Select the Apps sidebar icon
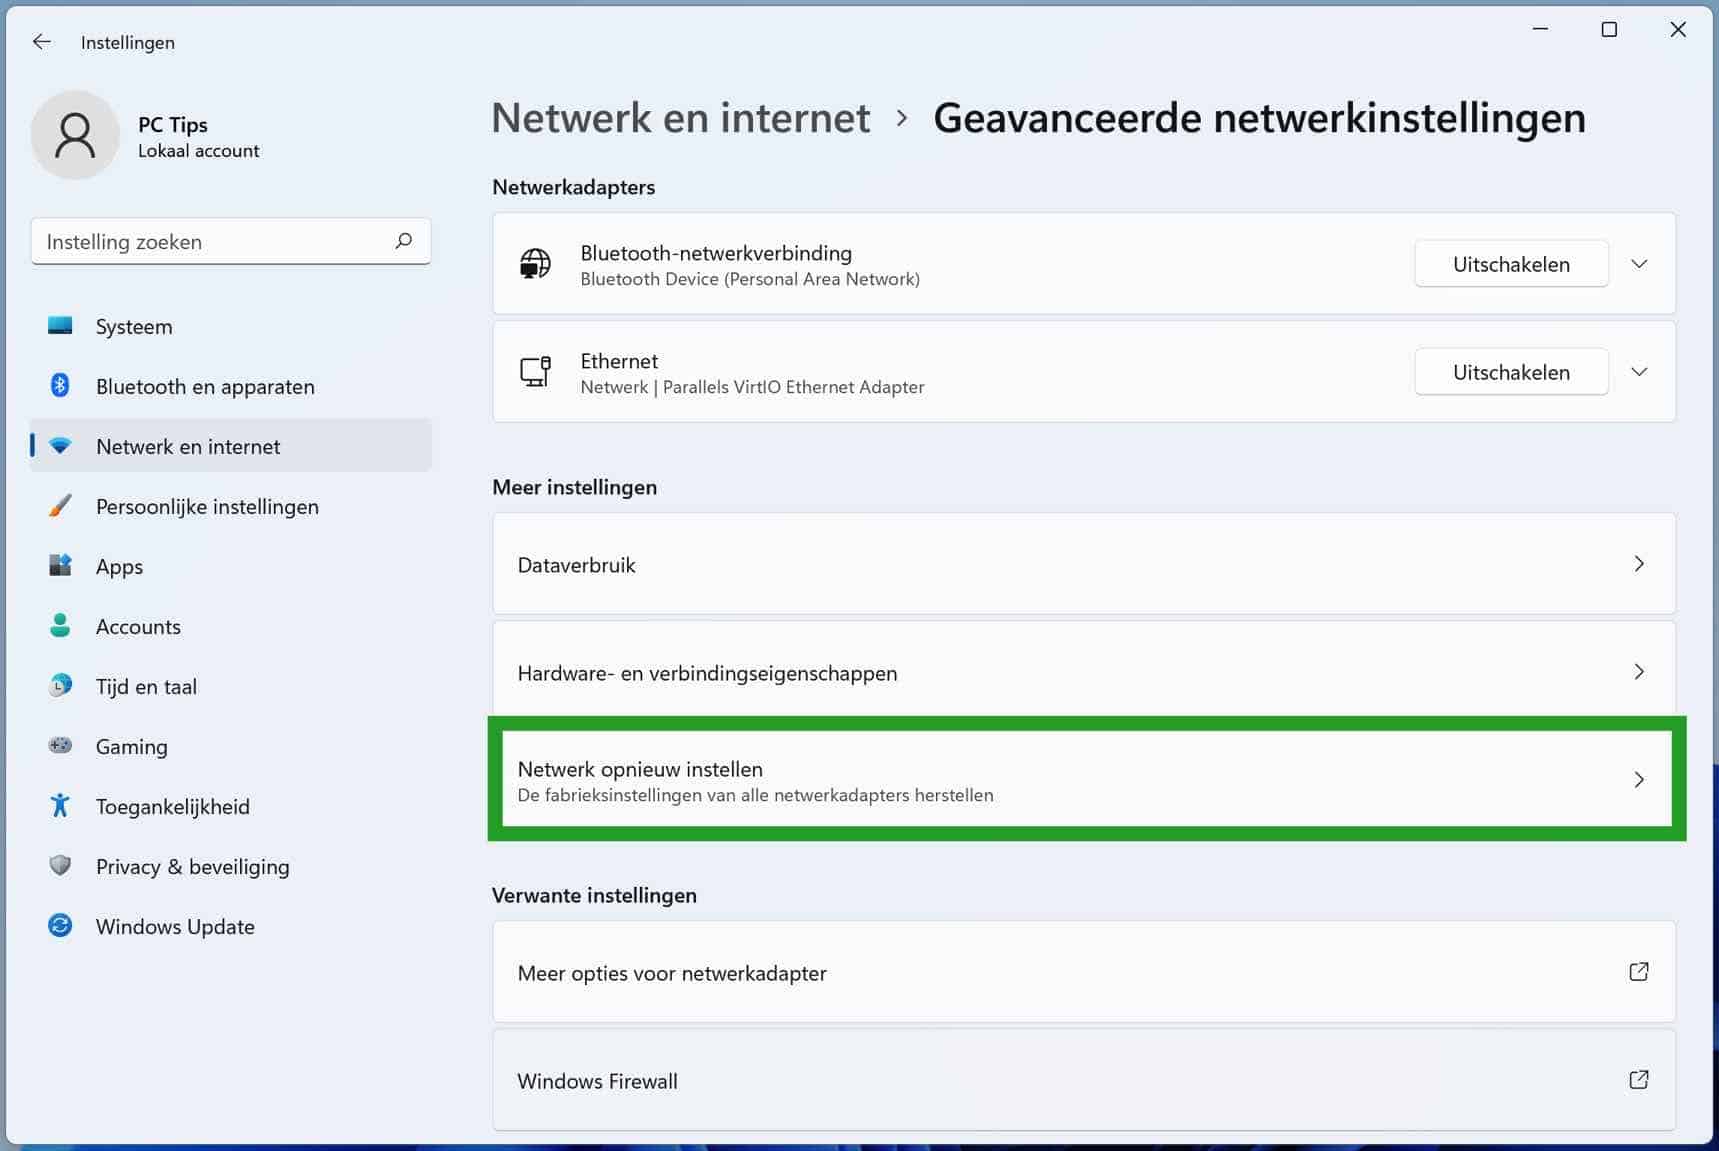1719x1151 pixels. pyautogui.click(x=59, y=566)
